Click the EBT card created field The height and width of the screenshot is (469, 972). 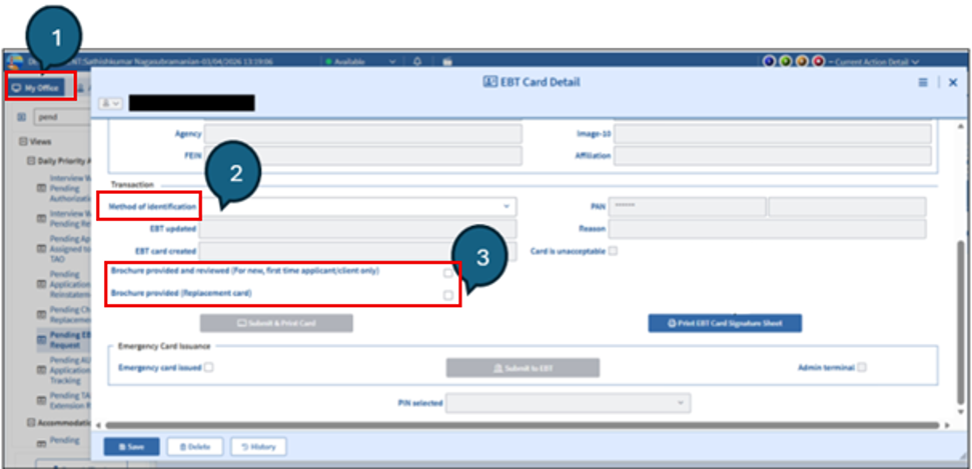(x=358, y=251)
